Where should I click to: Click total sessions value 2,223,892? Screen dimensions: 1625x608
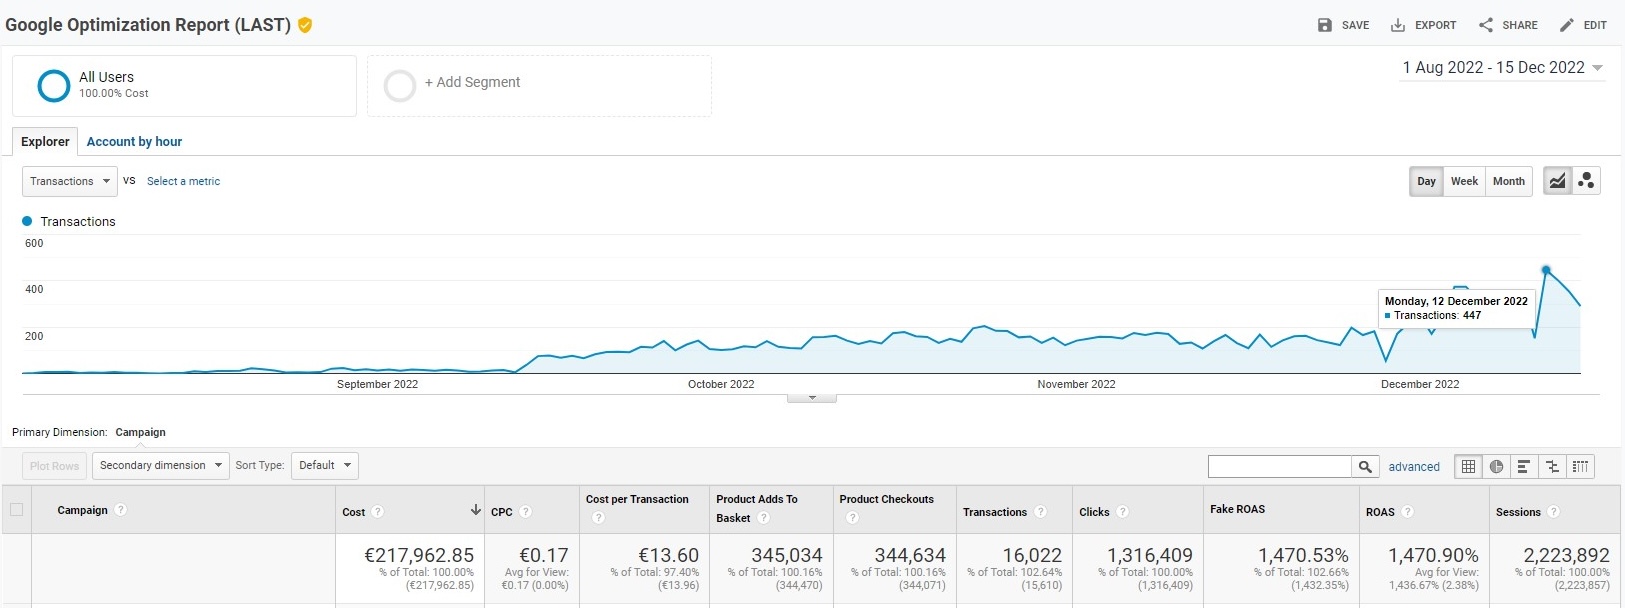click(1566, 555)
